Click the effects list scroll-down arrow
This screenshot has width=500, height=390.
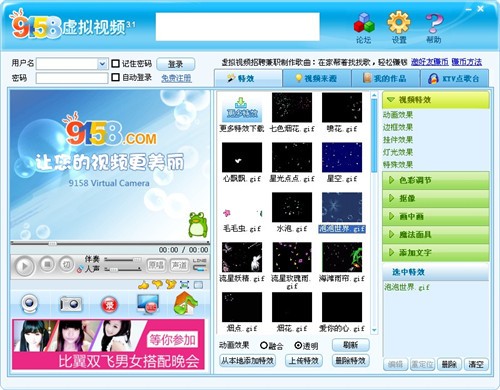point(374,330)
